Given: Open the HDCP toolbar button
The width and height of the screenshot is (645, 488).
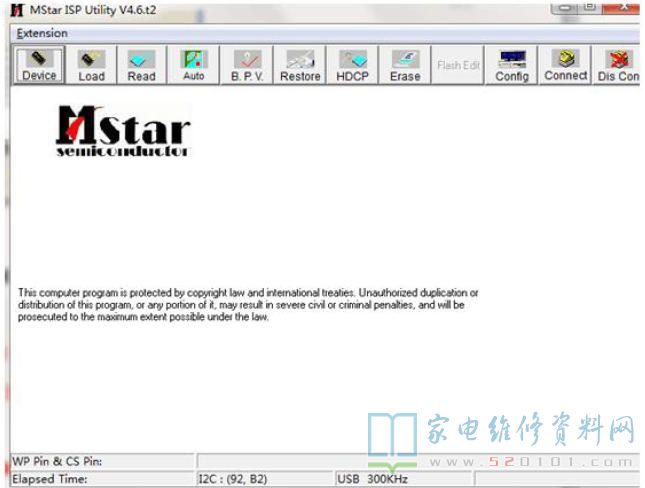Looking at the screenshot, I should 352,65.
